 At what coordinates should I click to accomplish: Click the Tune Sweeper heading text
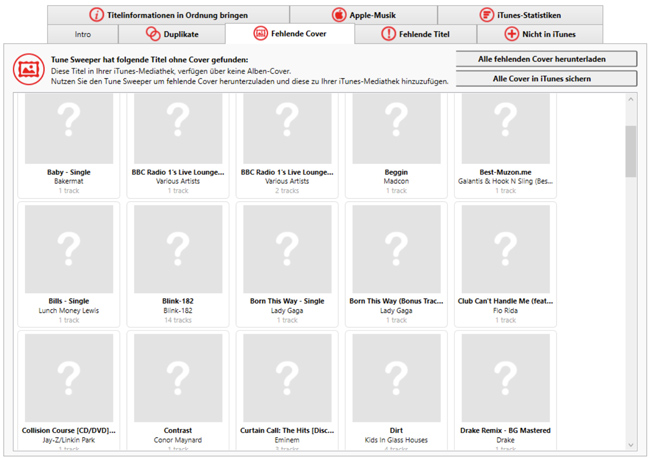150,60
